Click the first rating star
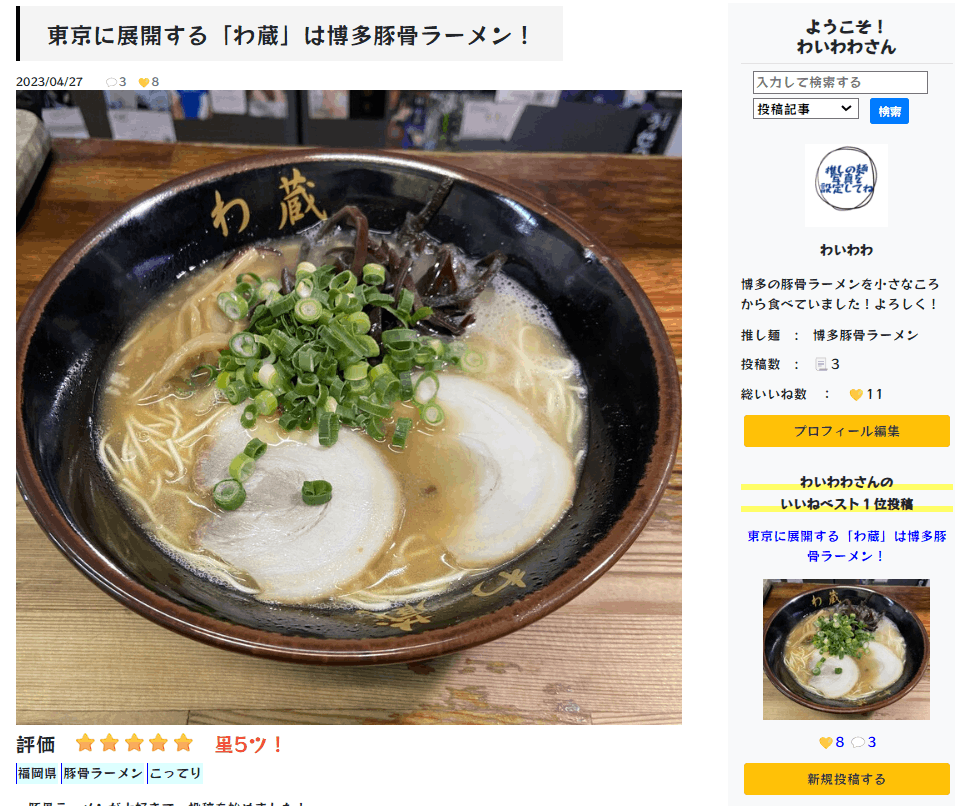The image size is (955, 806). coord(85,743)
